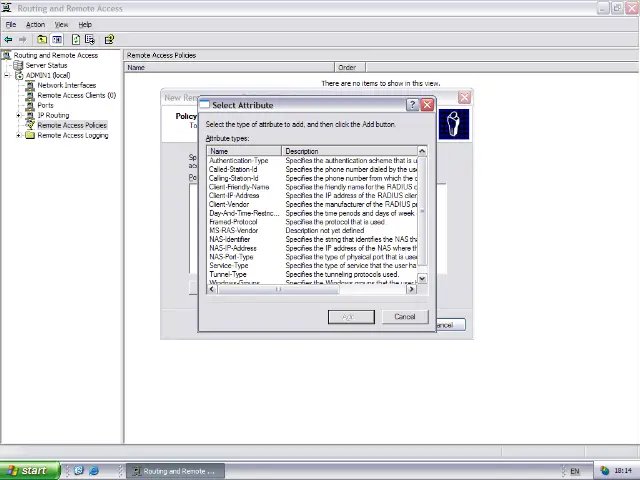Sort attributes by the dialog's Name column header
Viewport: 640px width, 480px height.
point(244,151)
